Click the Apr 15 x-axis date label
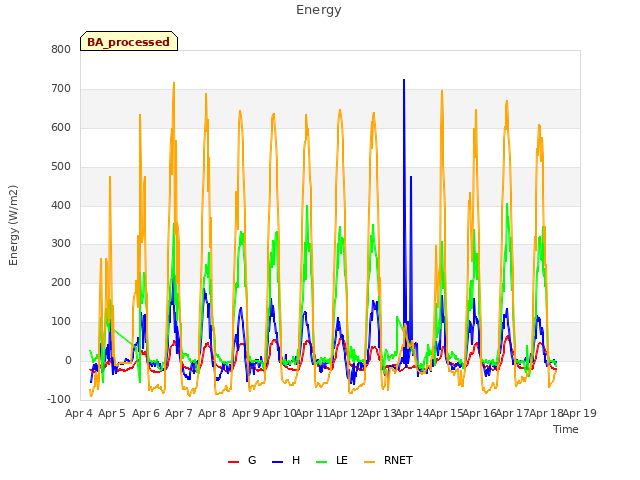This screenshot has height=480, width=640. click(446, 413)
